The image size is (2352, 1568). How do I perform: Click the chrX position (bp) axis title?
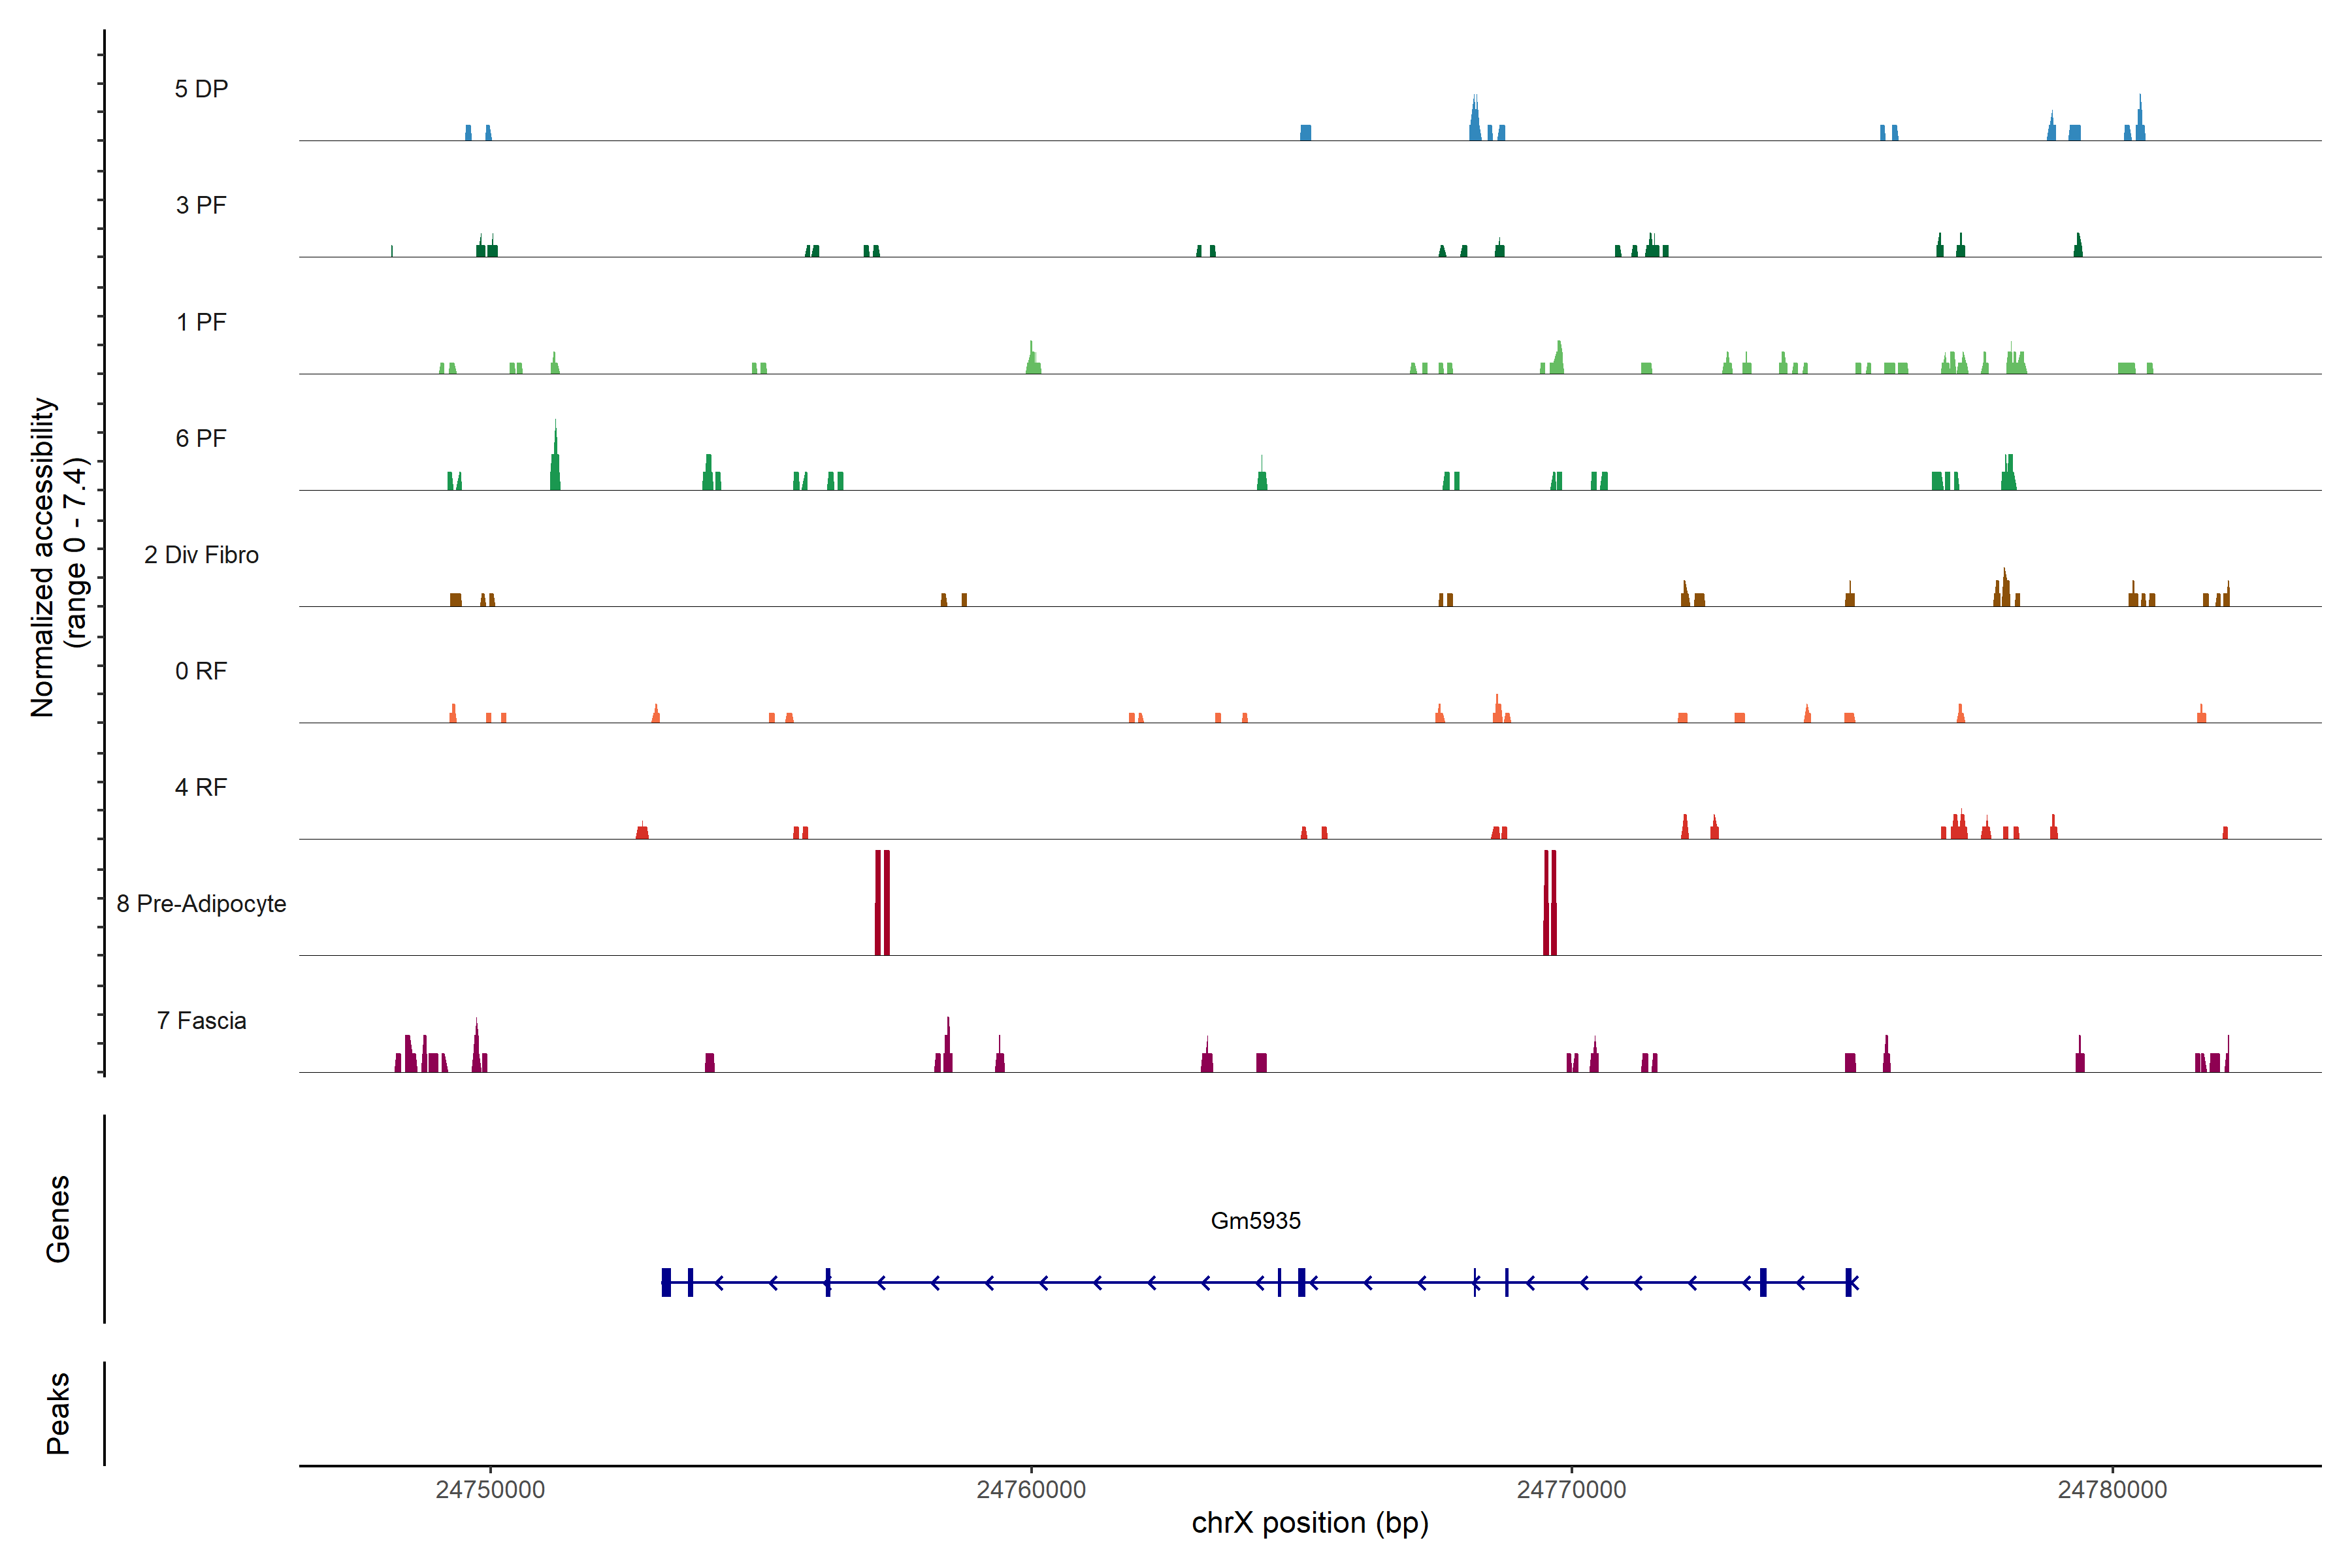tap(1309, 1523)
